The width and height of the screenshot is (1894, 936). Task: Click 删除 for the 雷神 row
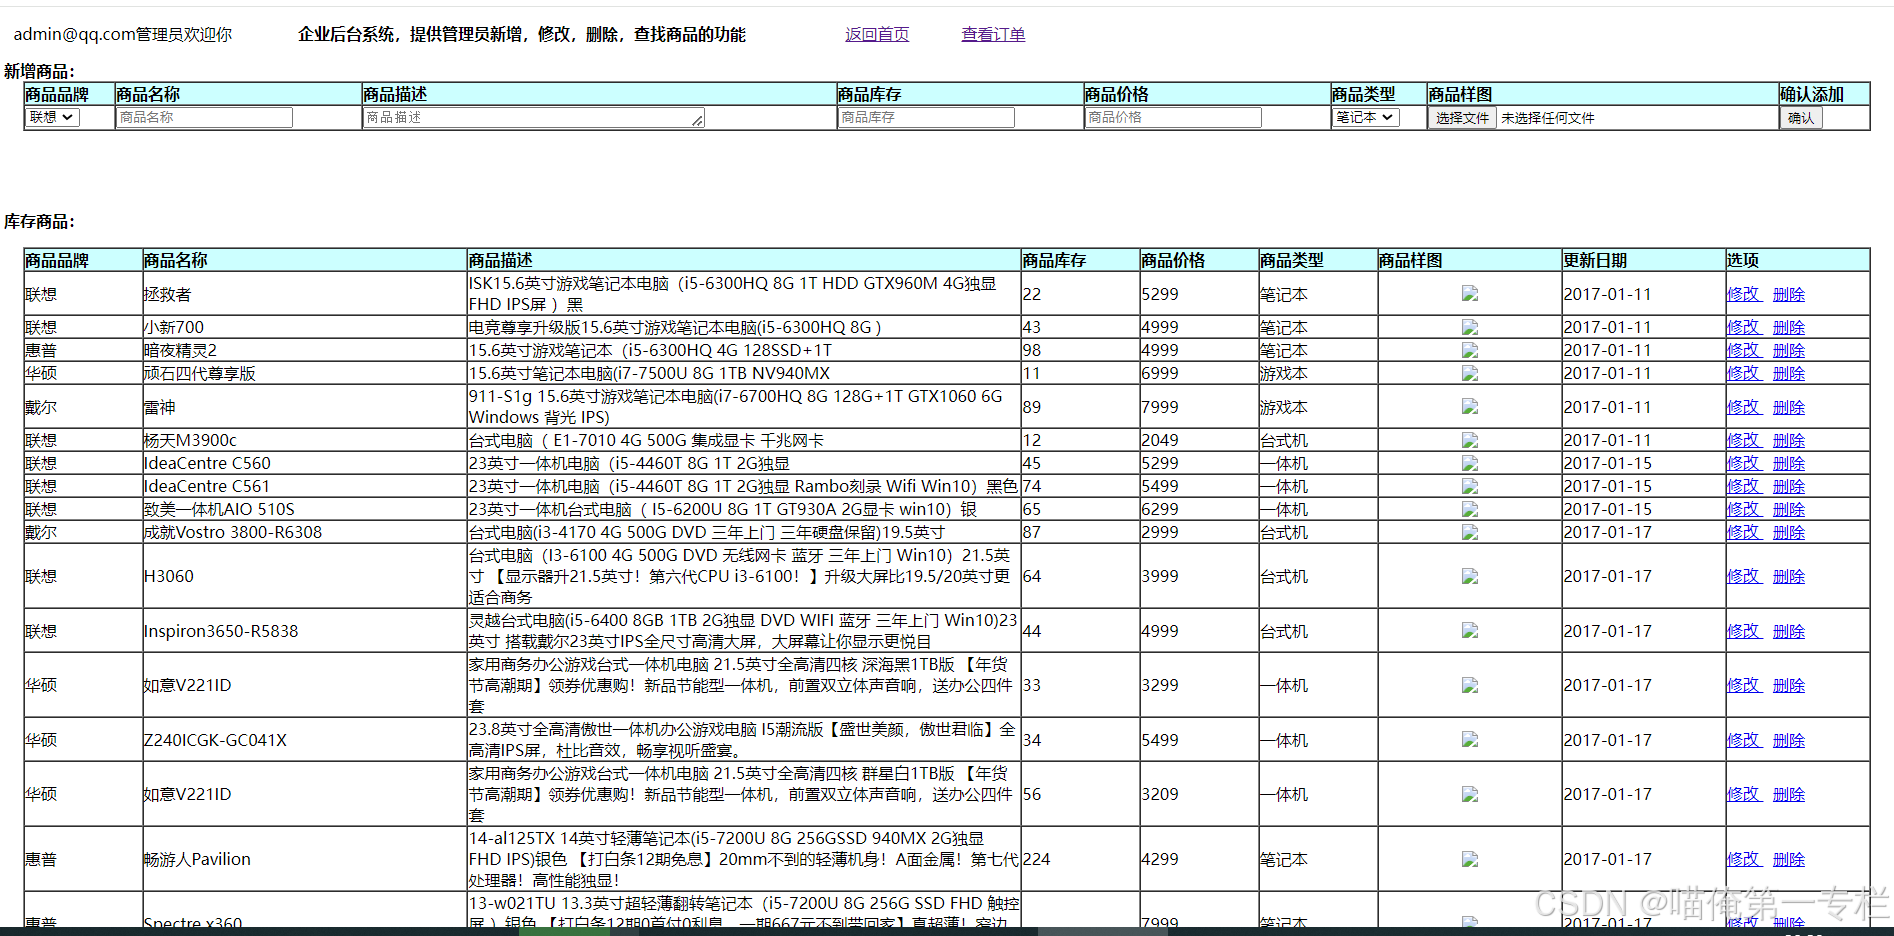1789,407
